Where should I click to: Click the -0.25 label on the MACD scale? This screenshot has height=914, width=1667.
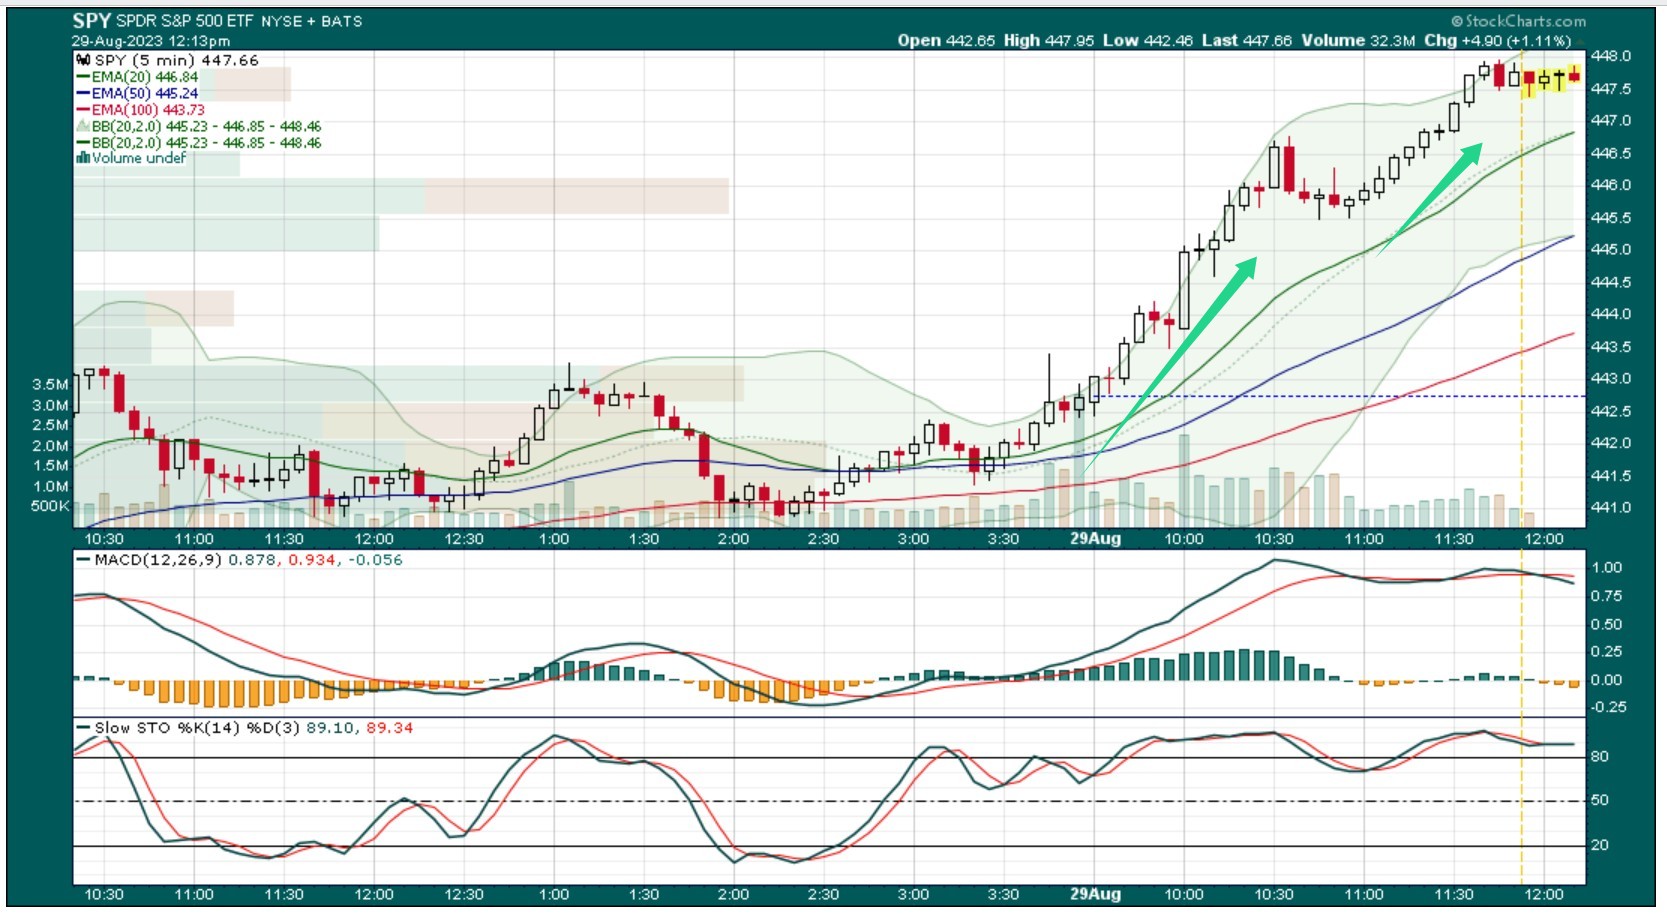point(1608,707)
